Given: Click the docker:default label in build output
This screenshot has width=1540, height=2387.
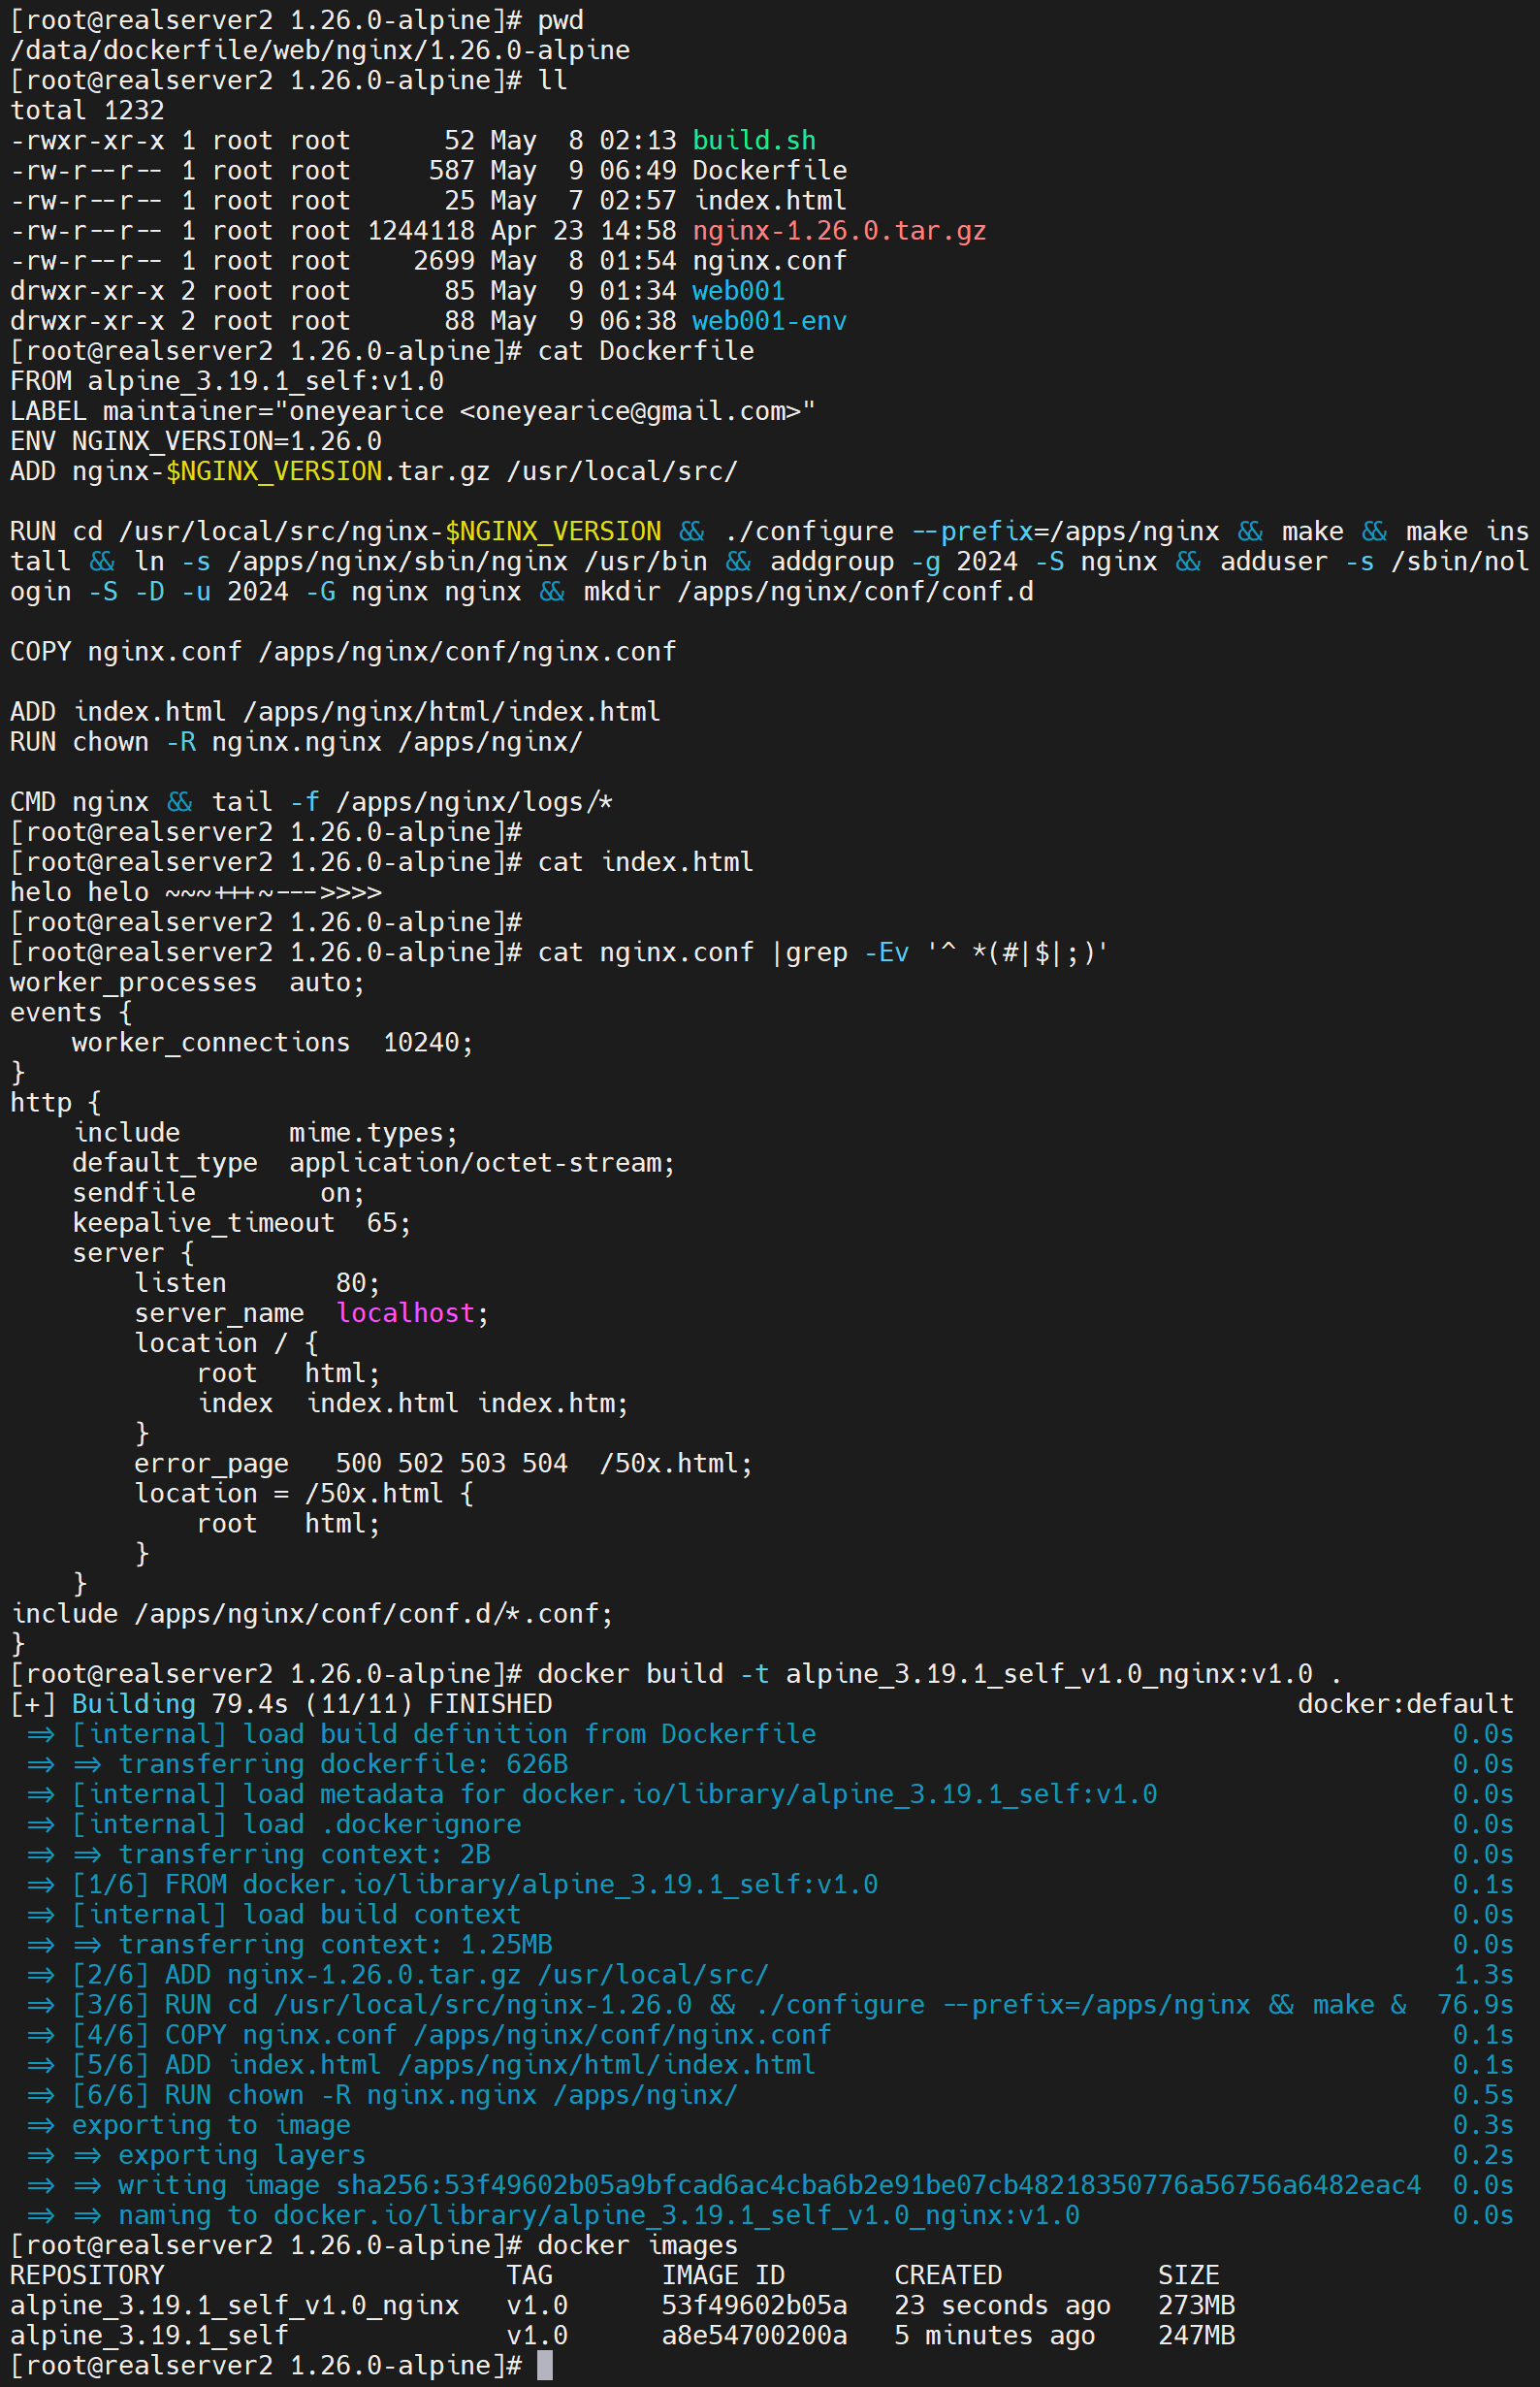Looking at the screenshot, I should [1404, 1704].
